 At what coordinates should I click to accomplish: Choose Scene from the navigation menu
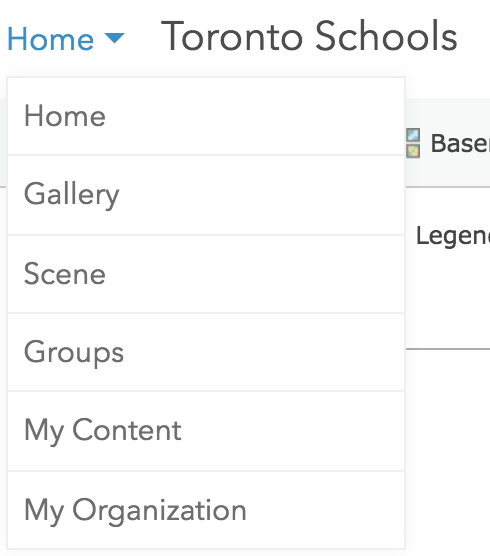(206, 274)
